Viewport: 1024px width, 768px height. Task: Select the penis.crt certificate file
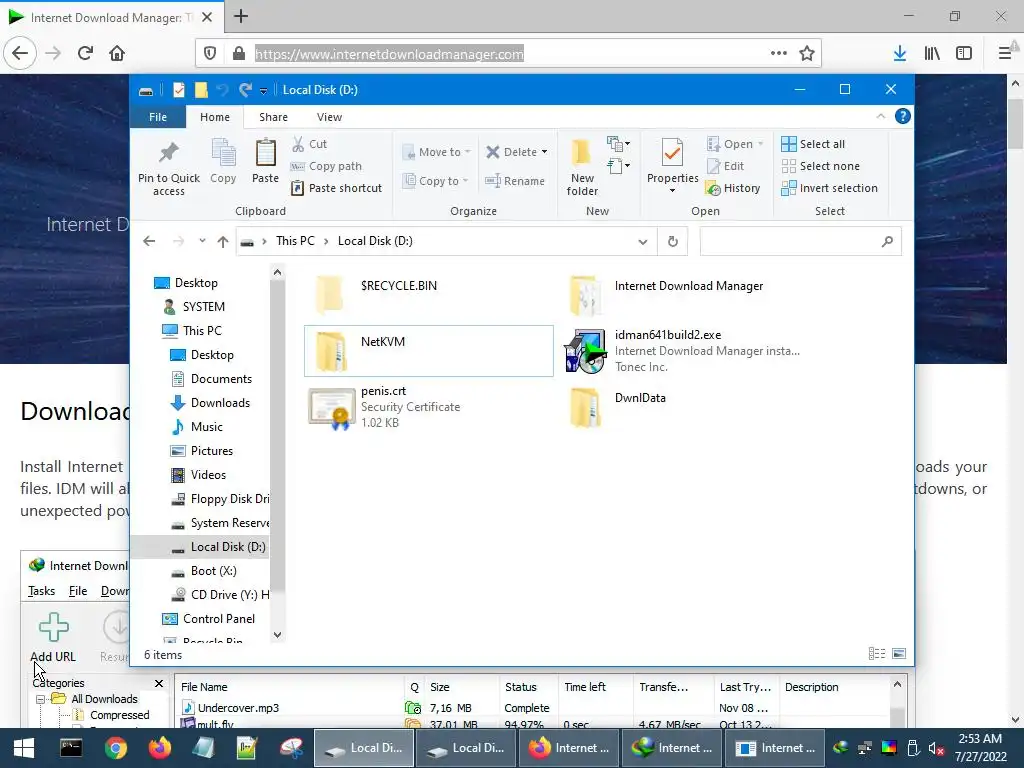tap(428, 407)
